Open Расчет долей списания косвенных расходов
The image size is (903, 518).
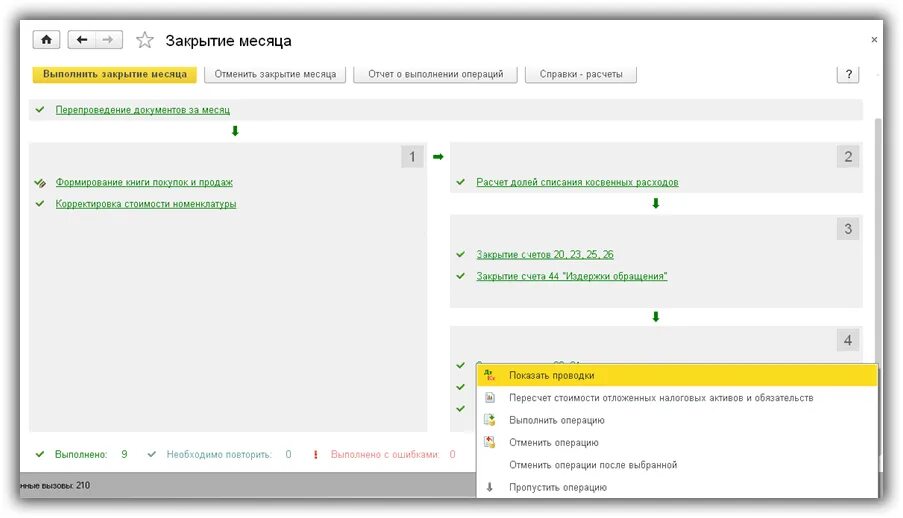577,182
